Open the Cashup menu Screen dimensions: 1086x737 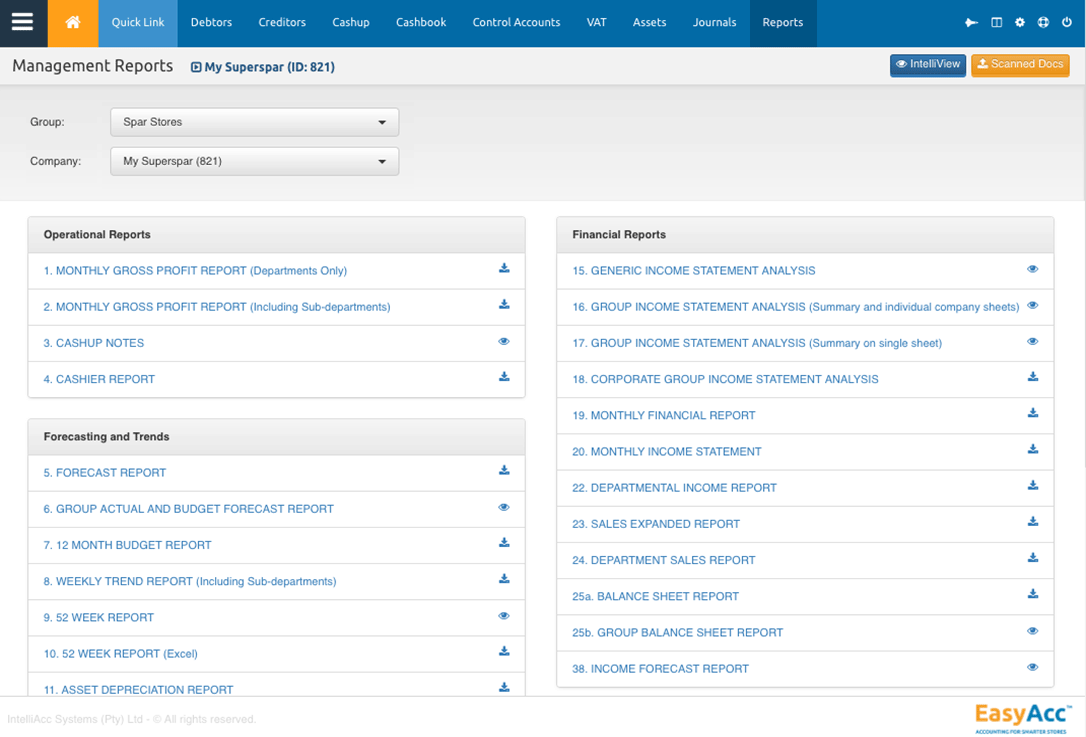pyautogui.click(x=350, y=23)
